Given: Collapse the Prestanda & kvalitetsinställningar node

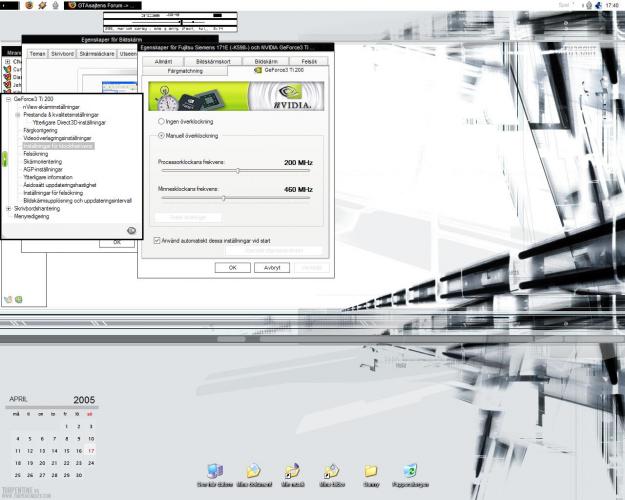Looking at the screenshot, I should (17, 115).
